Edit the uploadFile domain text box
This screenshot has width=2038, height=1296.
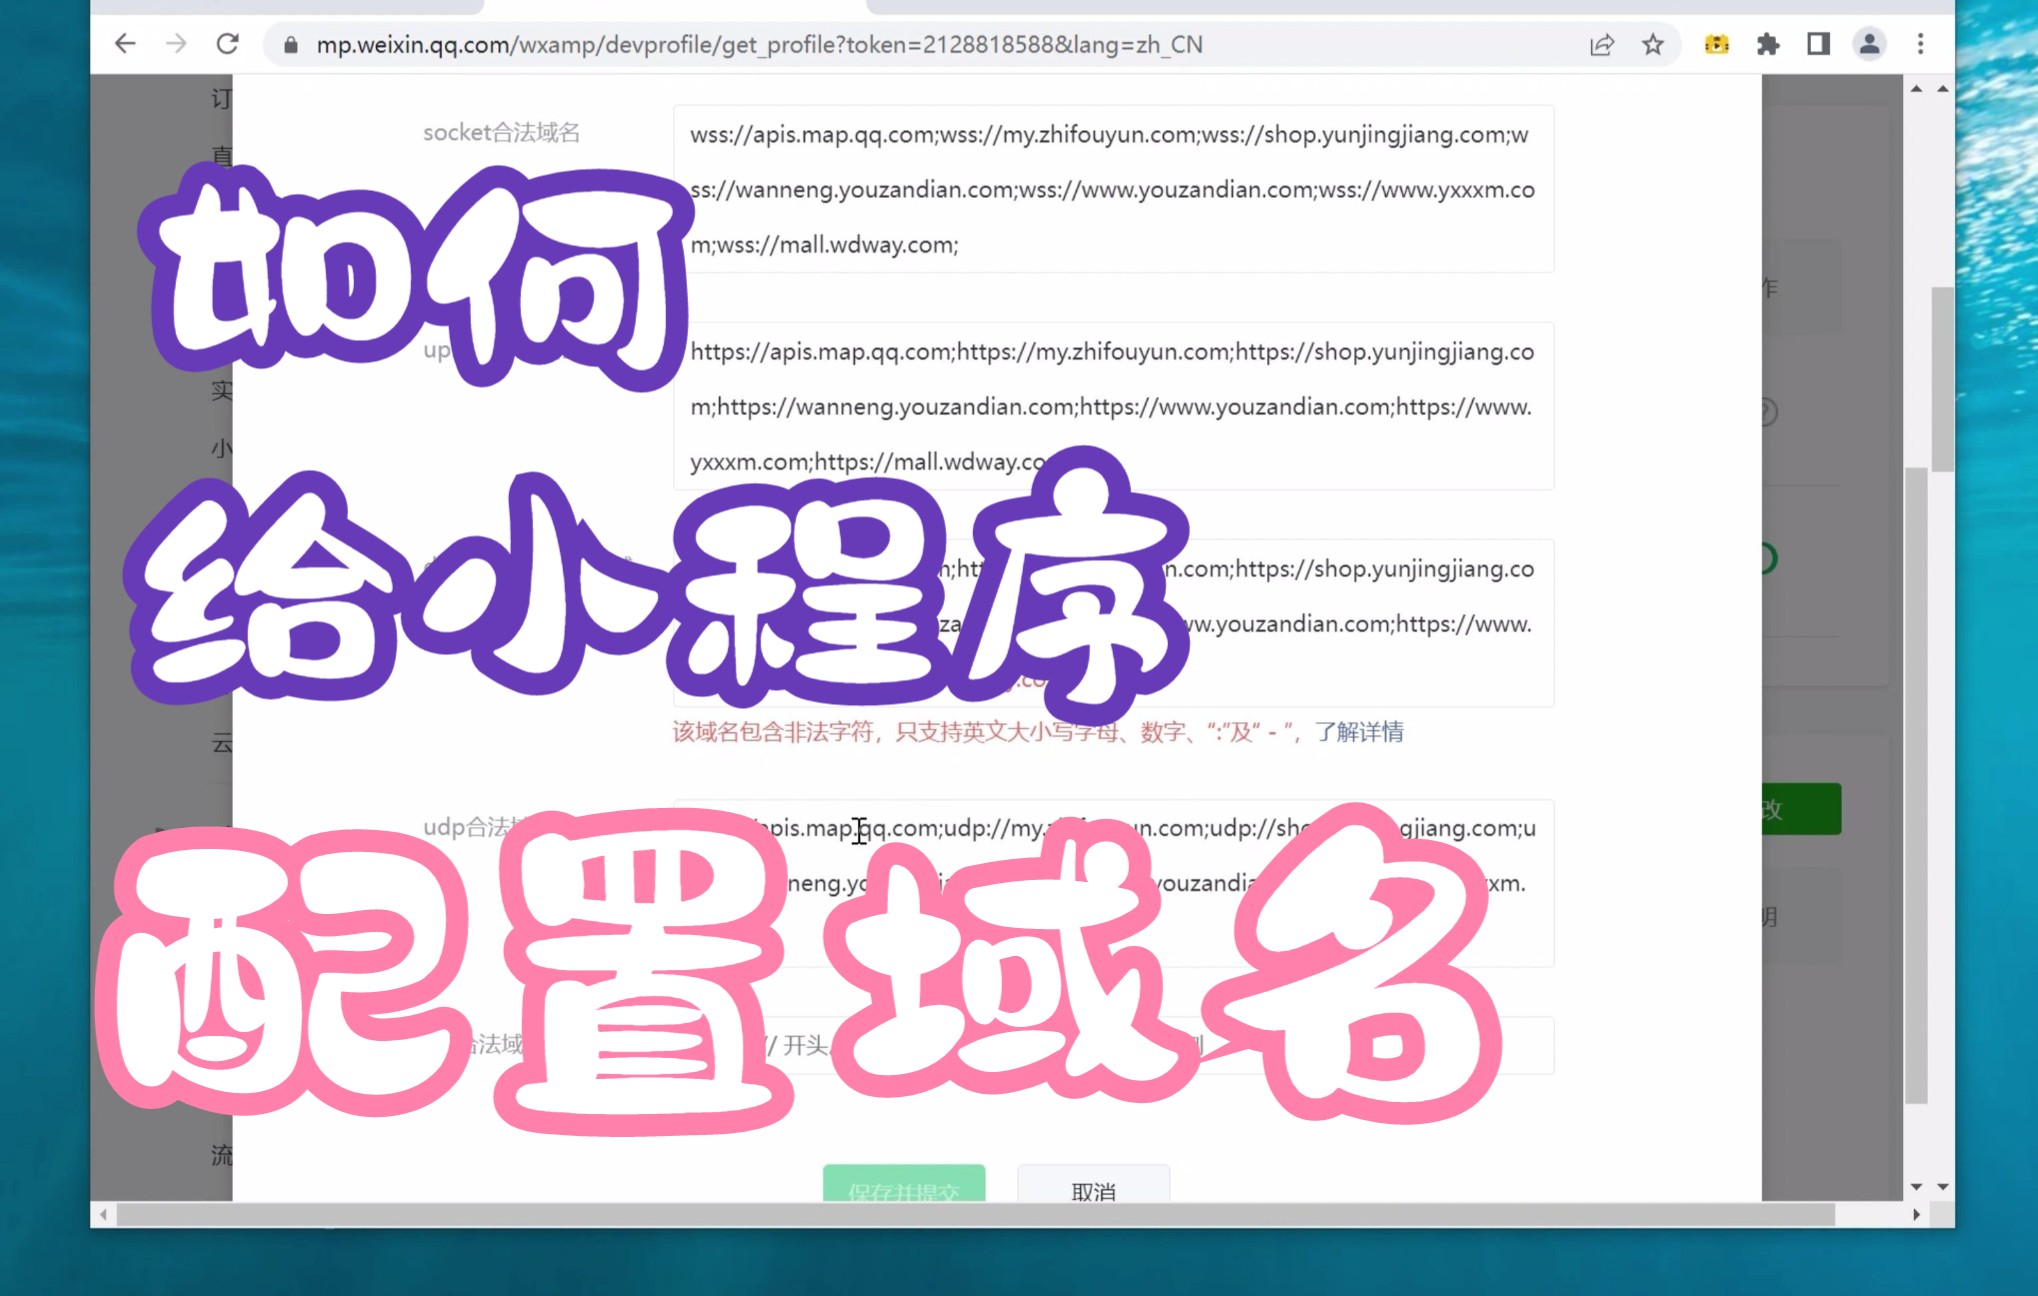(1113, 406)
